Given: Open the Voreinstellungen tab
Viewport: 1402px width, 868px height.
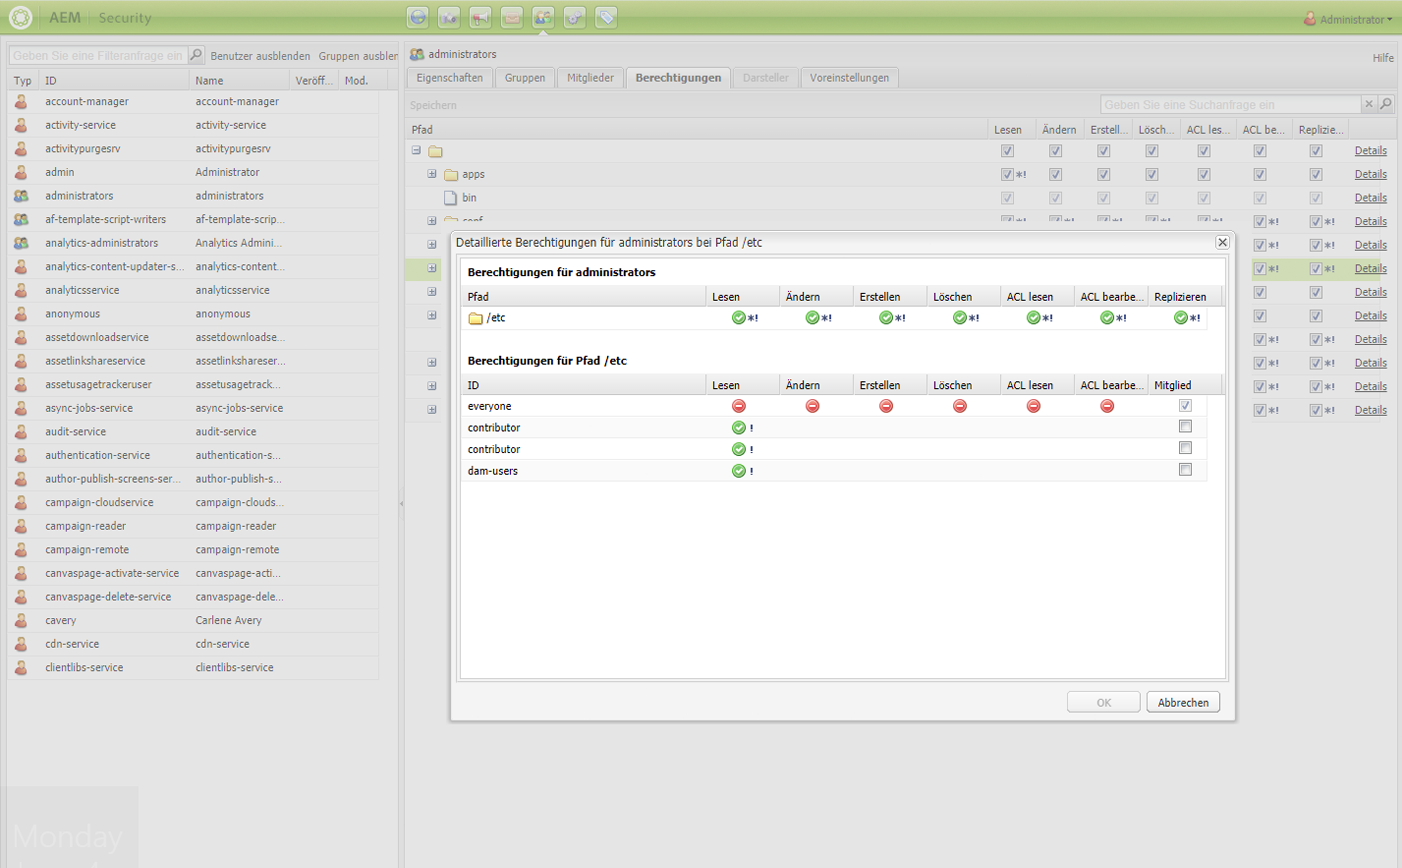Looking at the screenshot, I should (x=849, y=78).
